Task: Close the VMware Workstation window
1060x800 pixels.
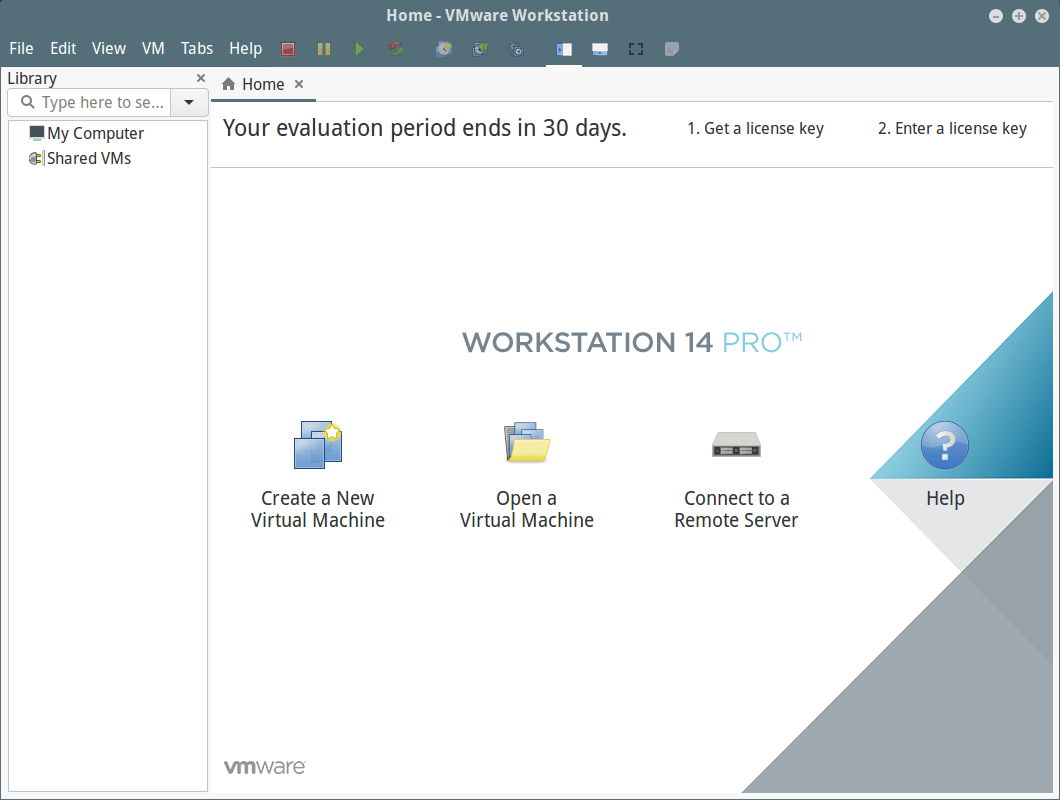Action: (x=1042, y=16)
